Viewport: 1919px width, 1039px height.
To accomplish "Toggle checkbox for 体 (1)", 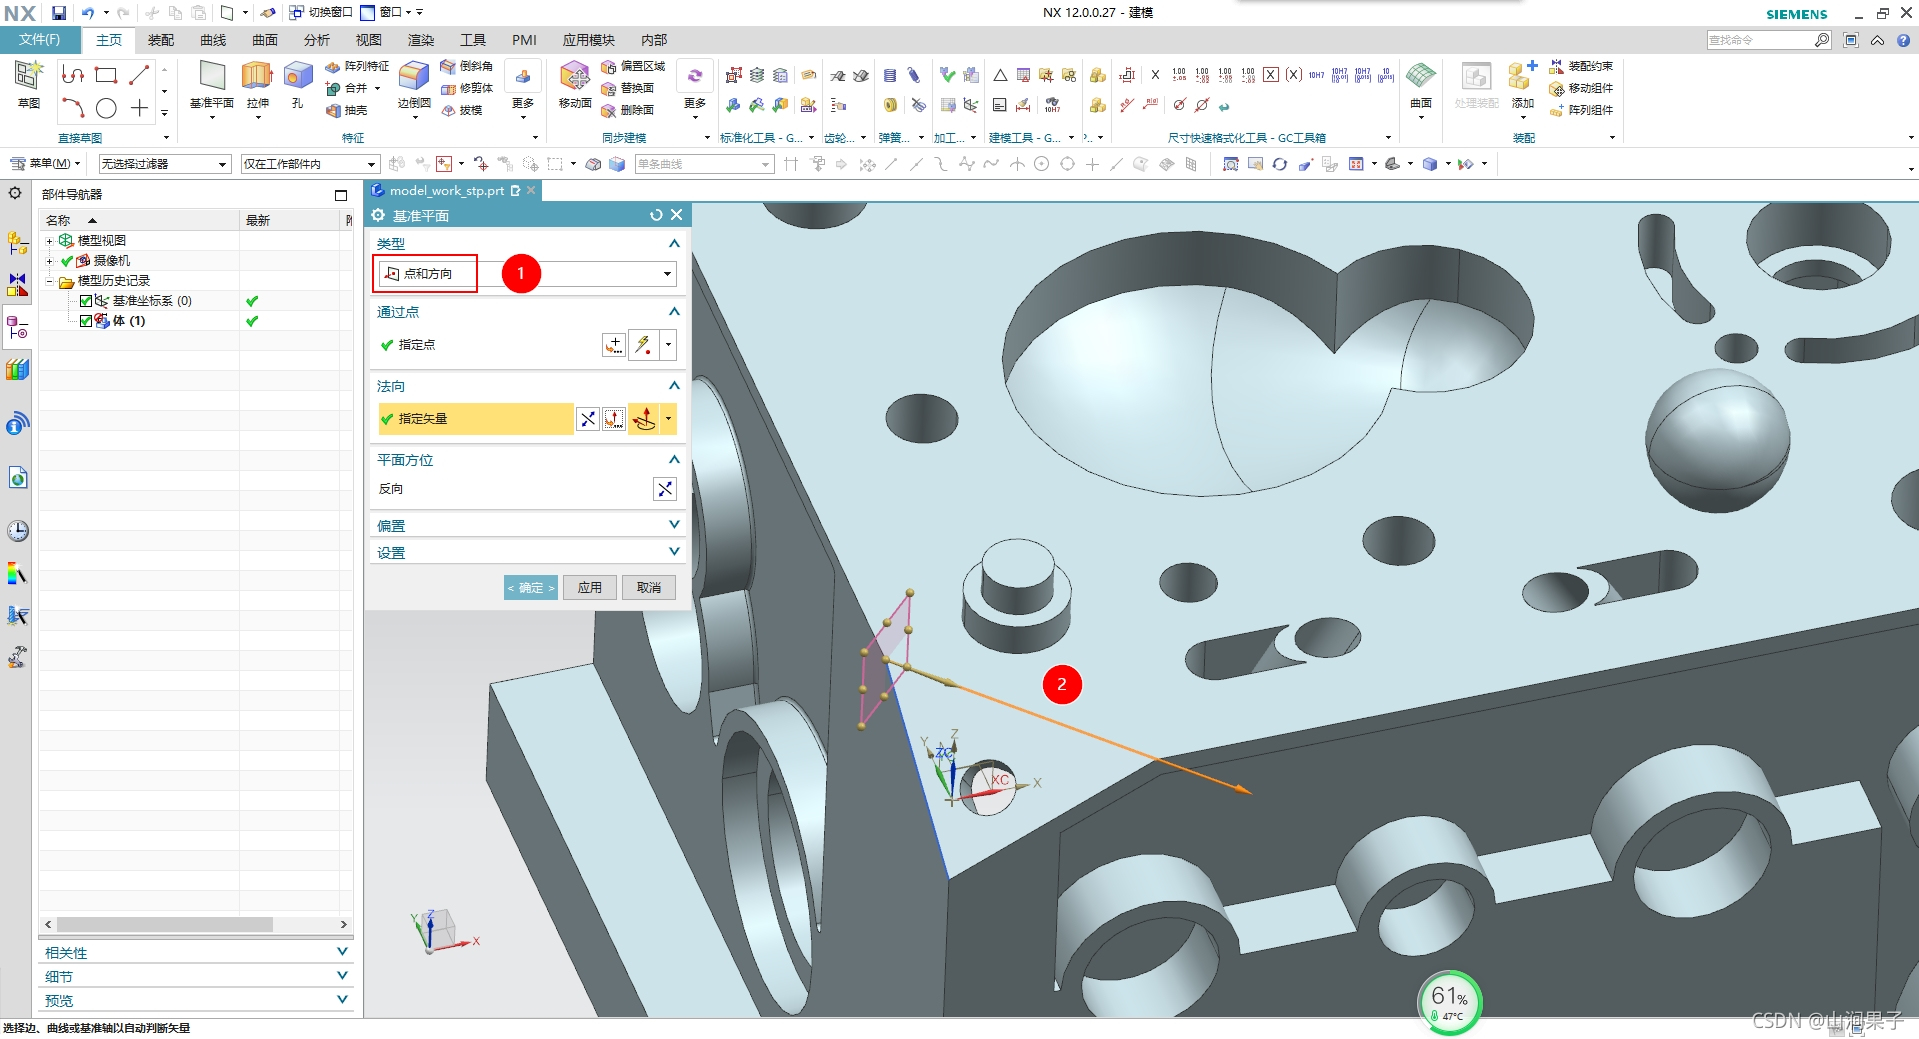I will (x=86, y=321).
